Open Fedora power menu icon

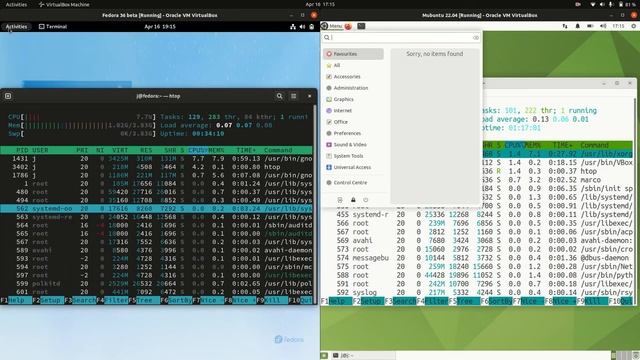(311, 27)
